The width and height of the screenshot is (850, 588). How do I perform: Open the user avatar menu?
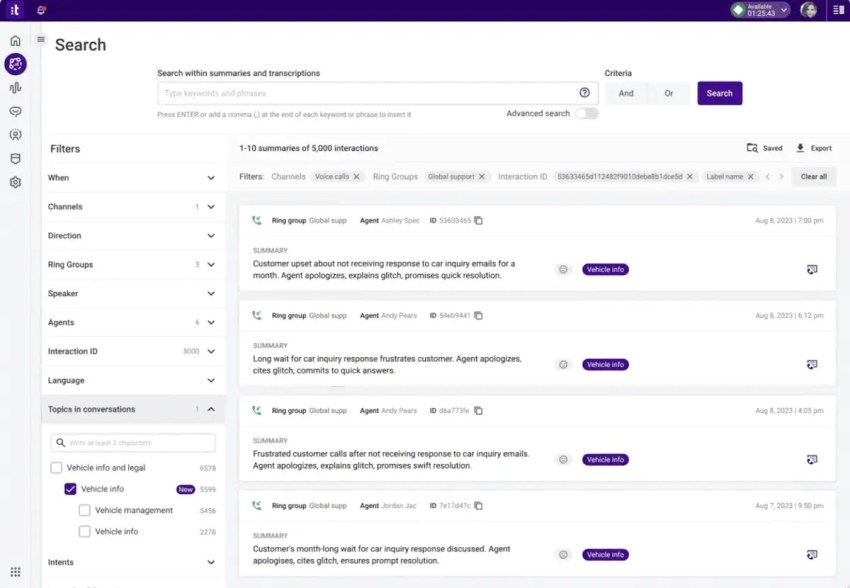click(808, 10)
